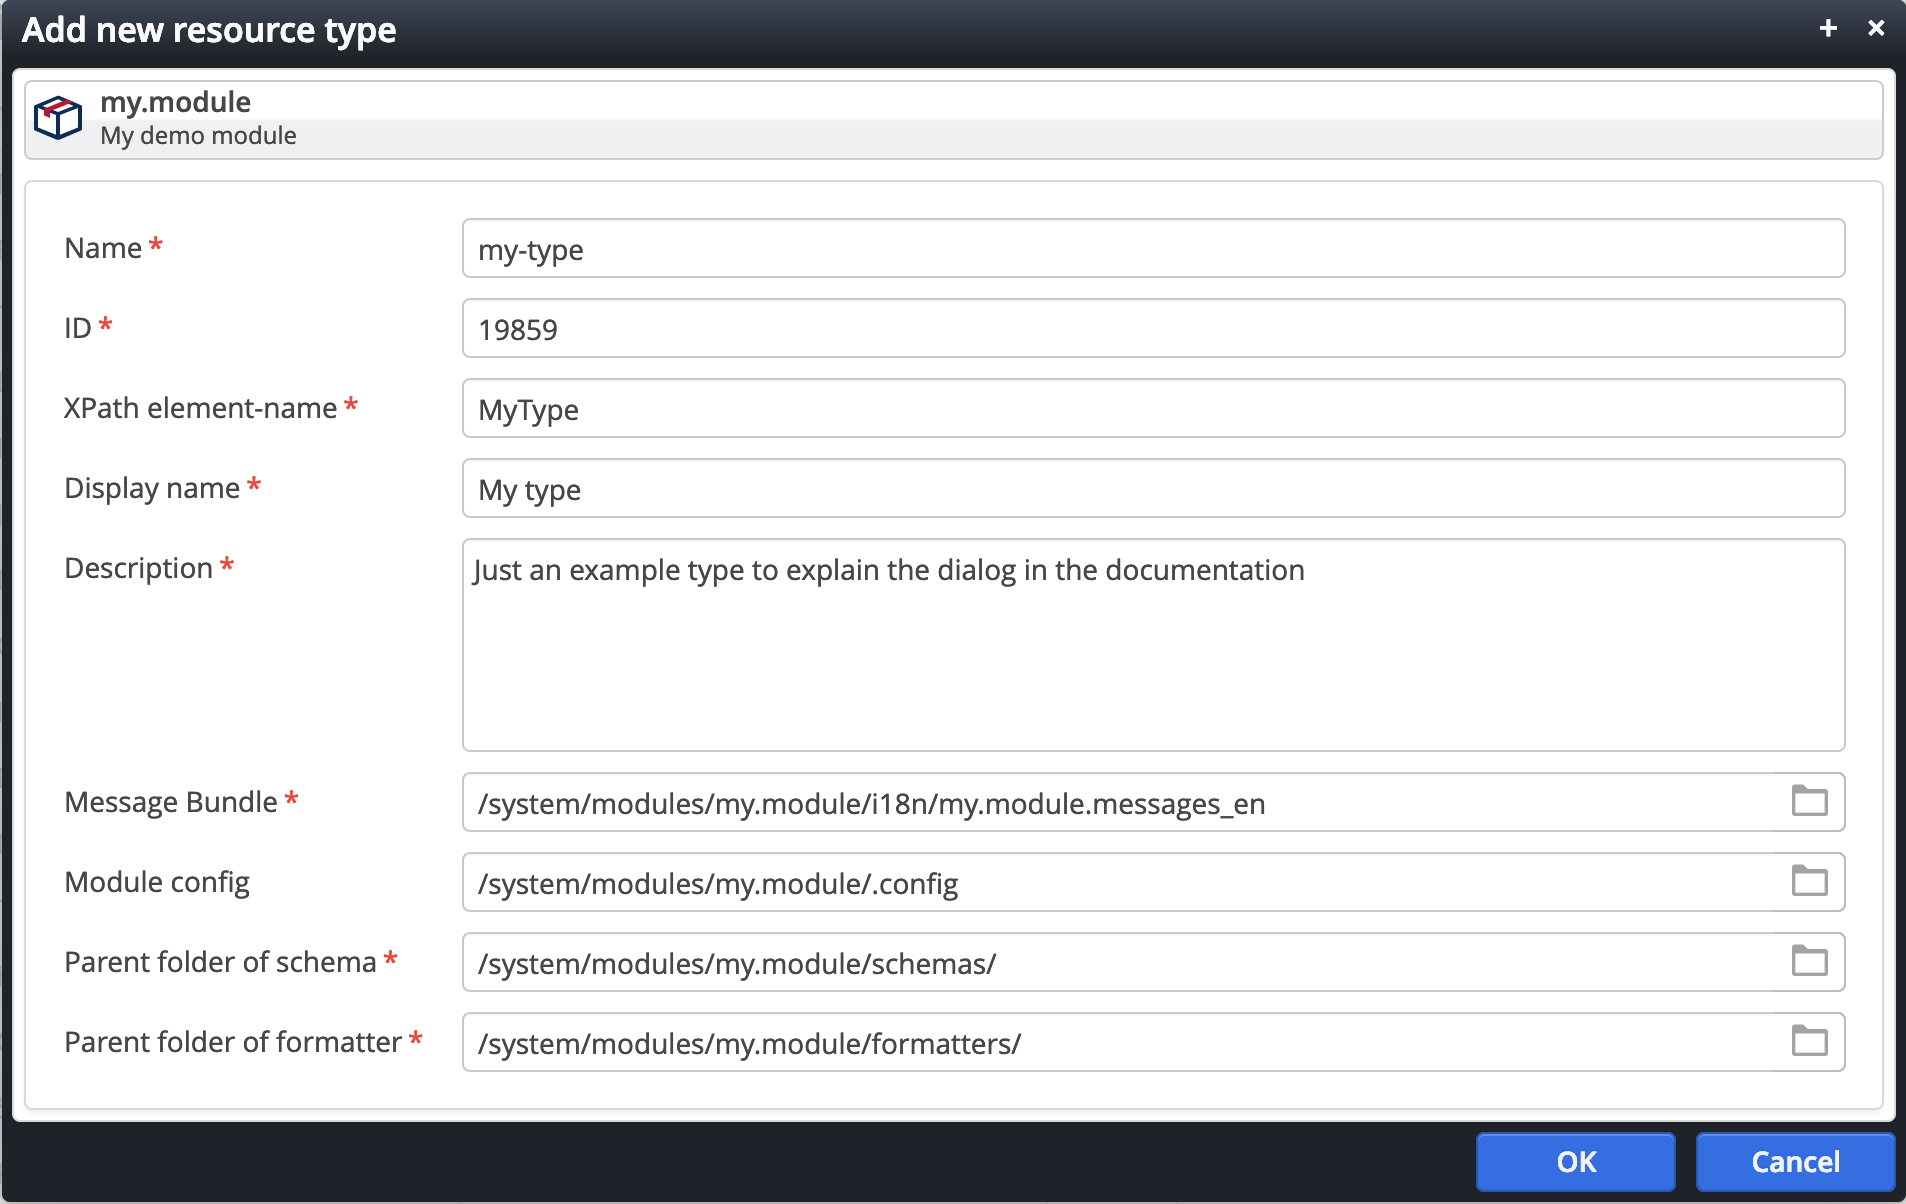Click the formatters folder path field
Image resolution: width=1906 pixels, height=1204 pixels.
tap(1118, 1042)
